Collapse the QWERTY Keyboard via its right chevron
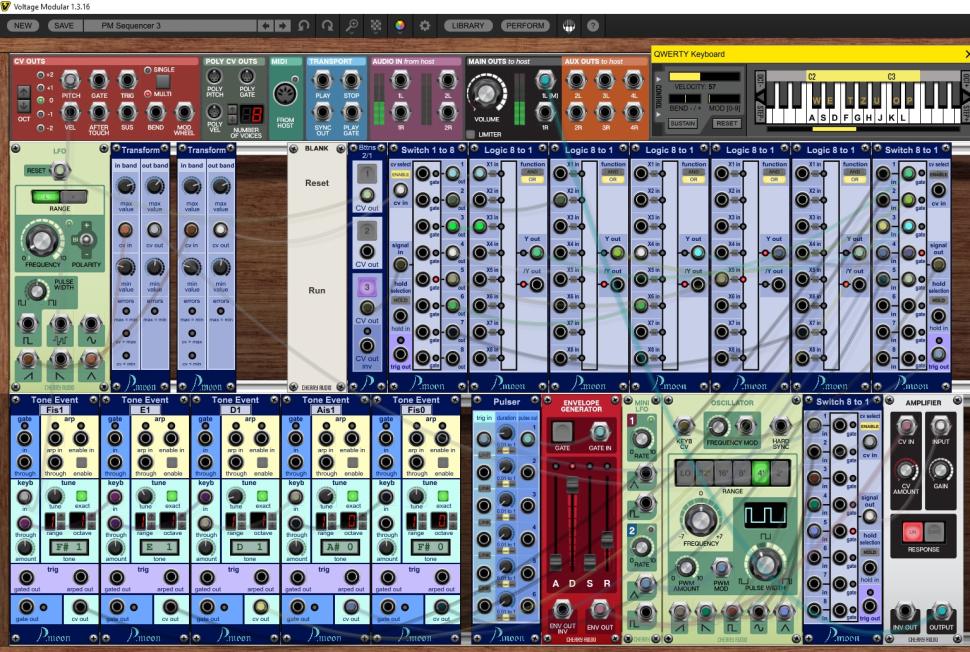The height and width of the screenshot is (652, 970). coord(965,54)
